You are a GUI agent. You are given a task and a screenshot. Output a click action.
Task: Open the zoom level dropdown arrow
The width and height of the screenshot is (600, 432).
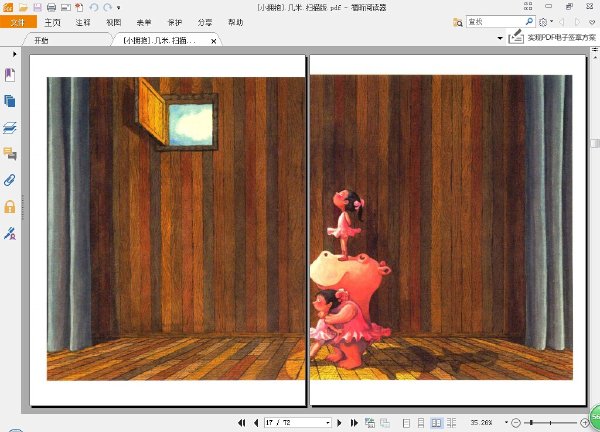coord(506,422)
